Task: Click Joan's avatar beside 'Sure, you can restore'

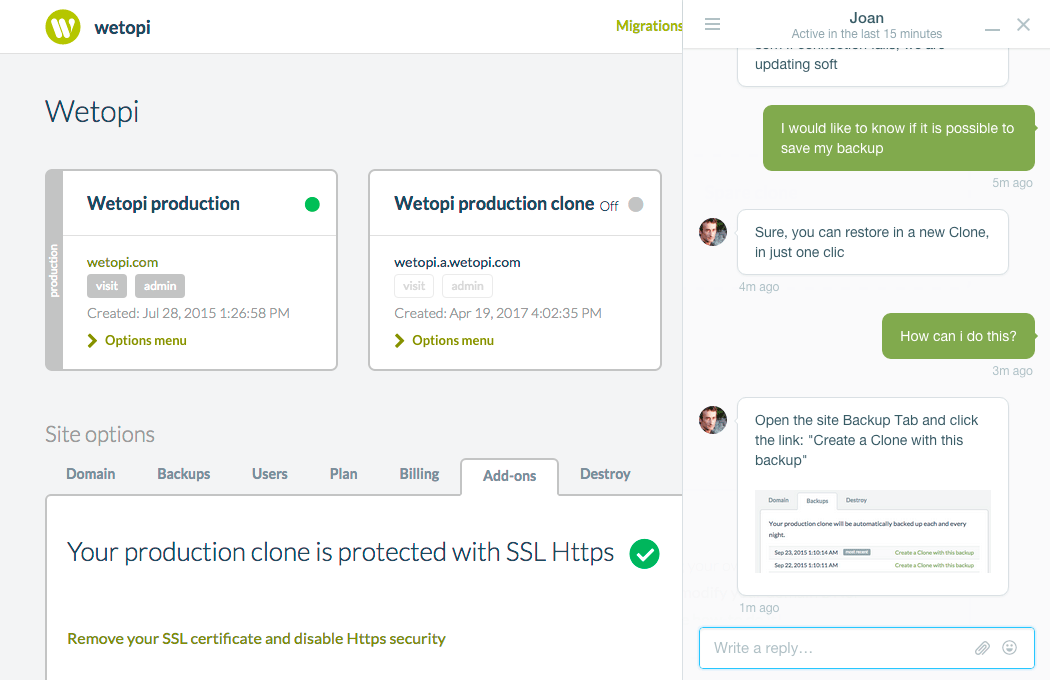Action: 712,232
